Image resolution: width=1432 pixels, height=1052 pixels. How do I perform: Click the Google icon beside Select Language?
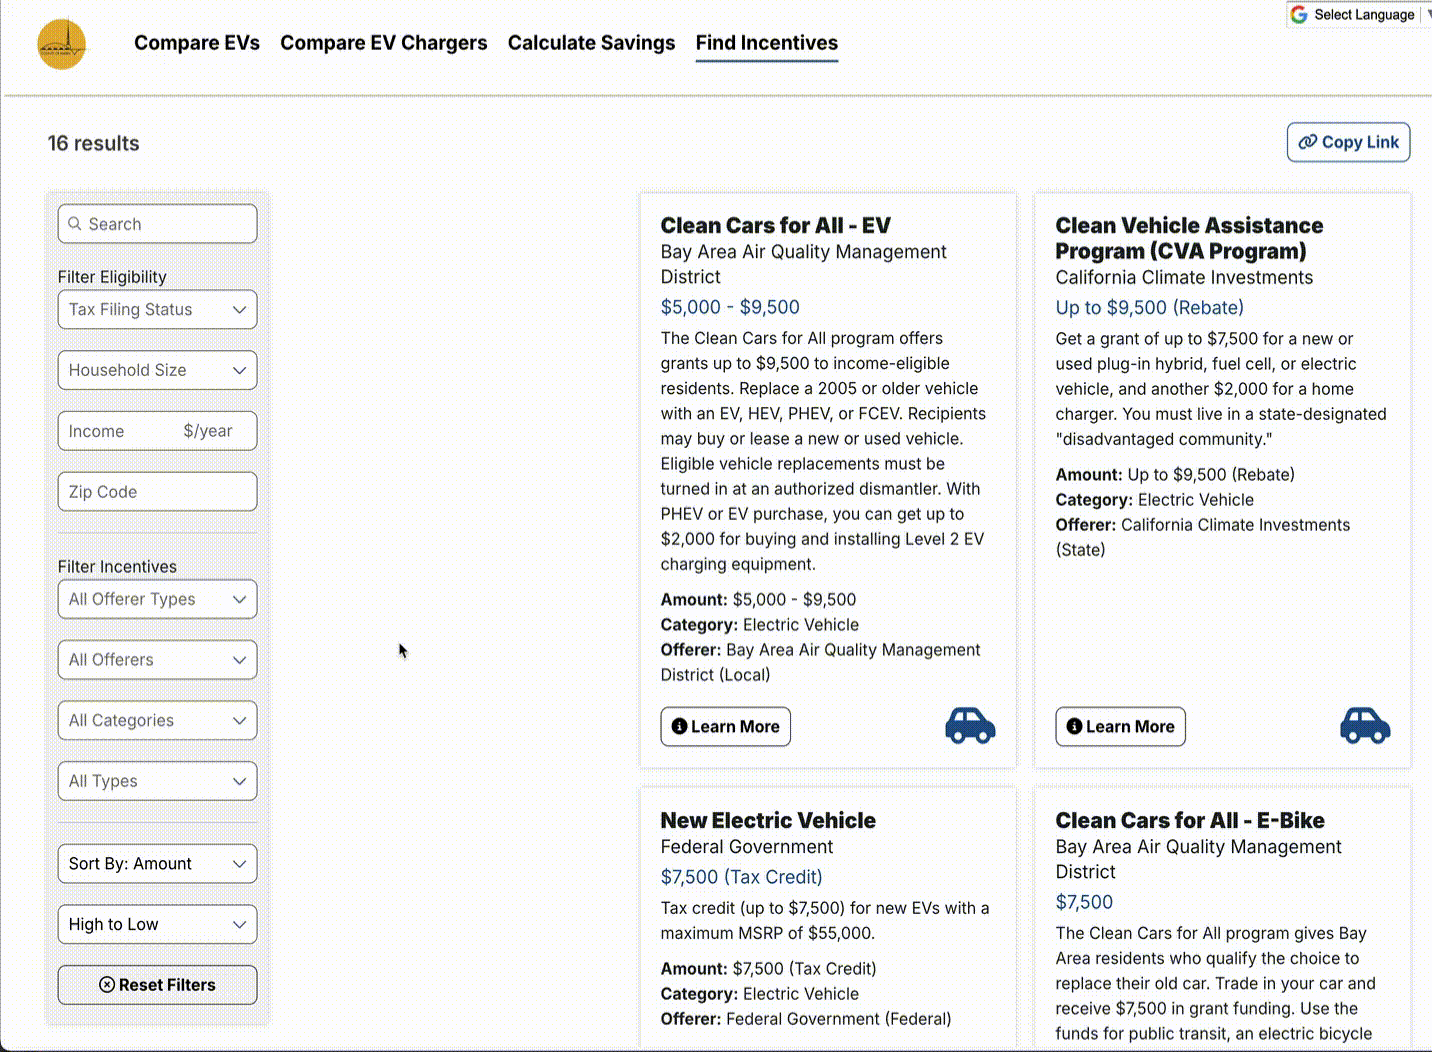pyautogui.click(x=1299, y=14)
